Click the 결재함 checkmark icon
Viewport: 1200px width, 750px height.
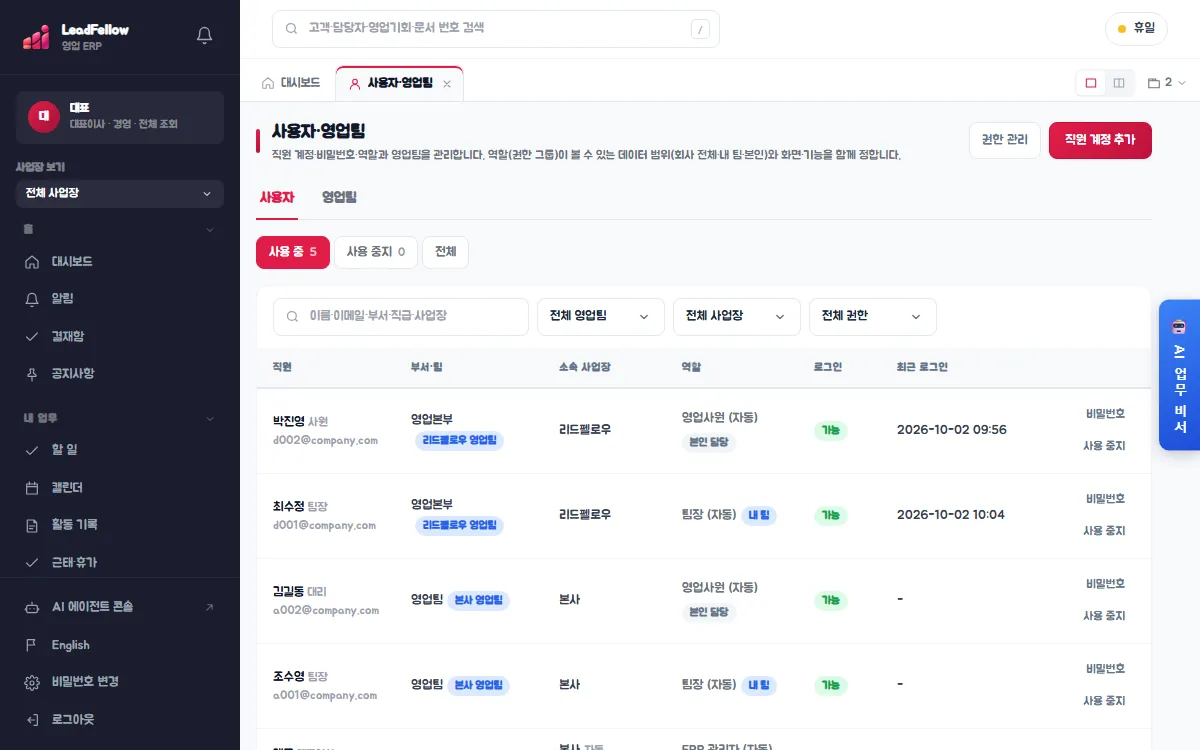click(x=32, y=336)
